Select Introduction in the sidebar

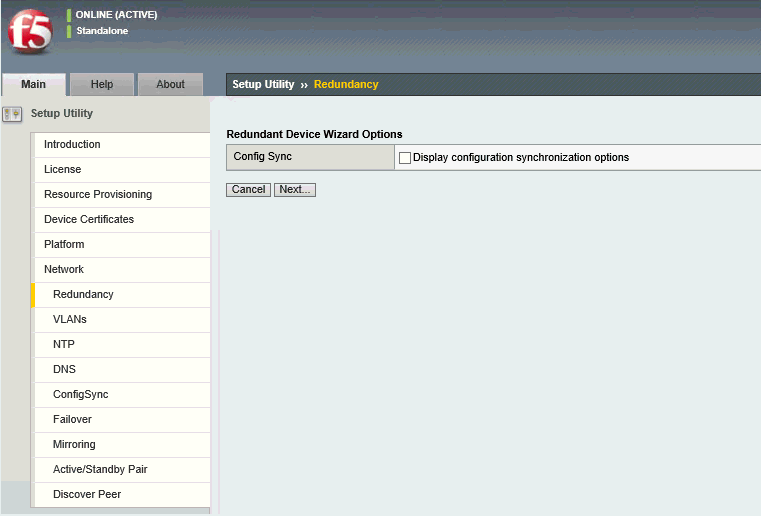pyautogui.click(x=72, y=145)
